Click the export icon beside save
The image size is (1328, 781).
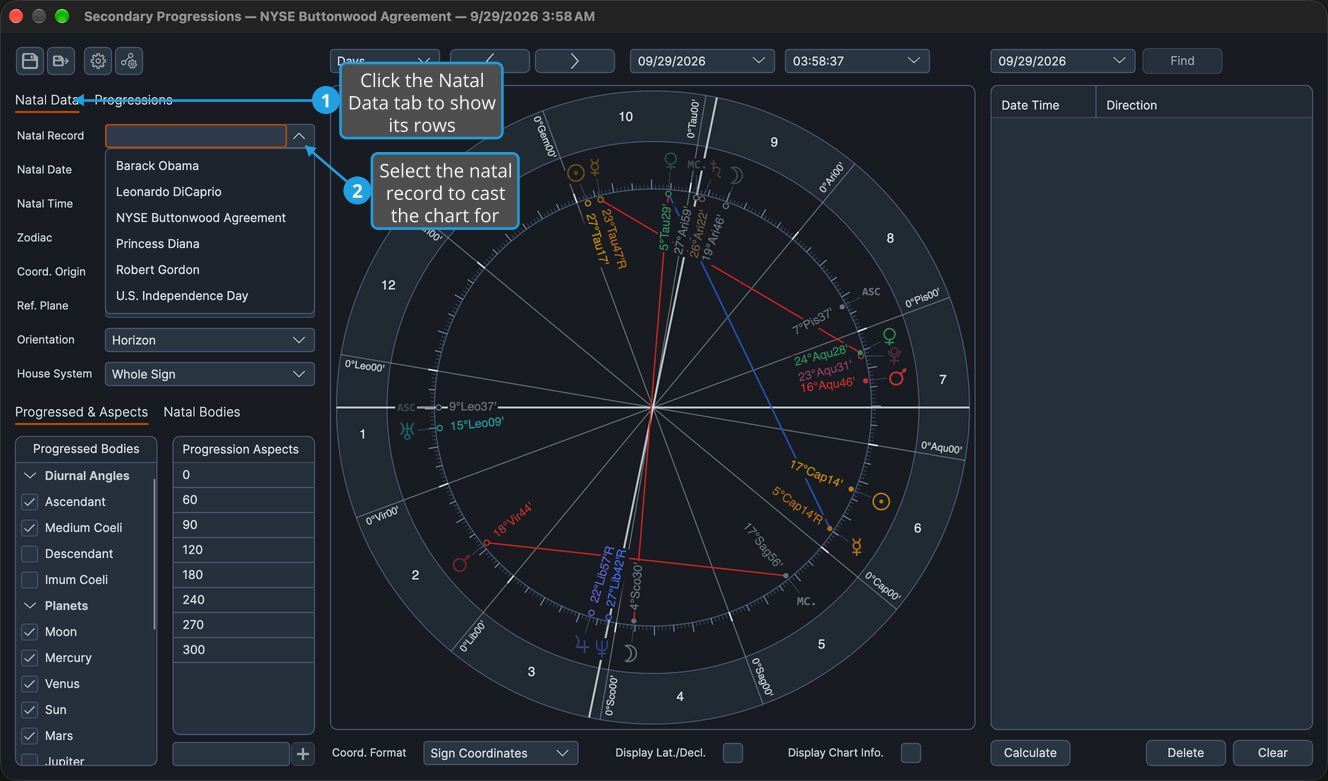[x=61, y=61]
